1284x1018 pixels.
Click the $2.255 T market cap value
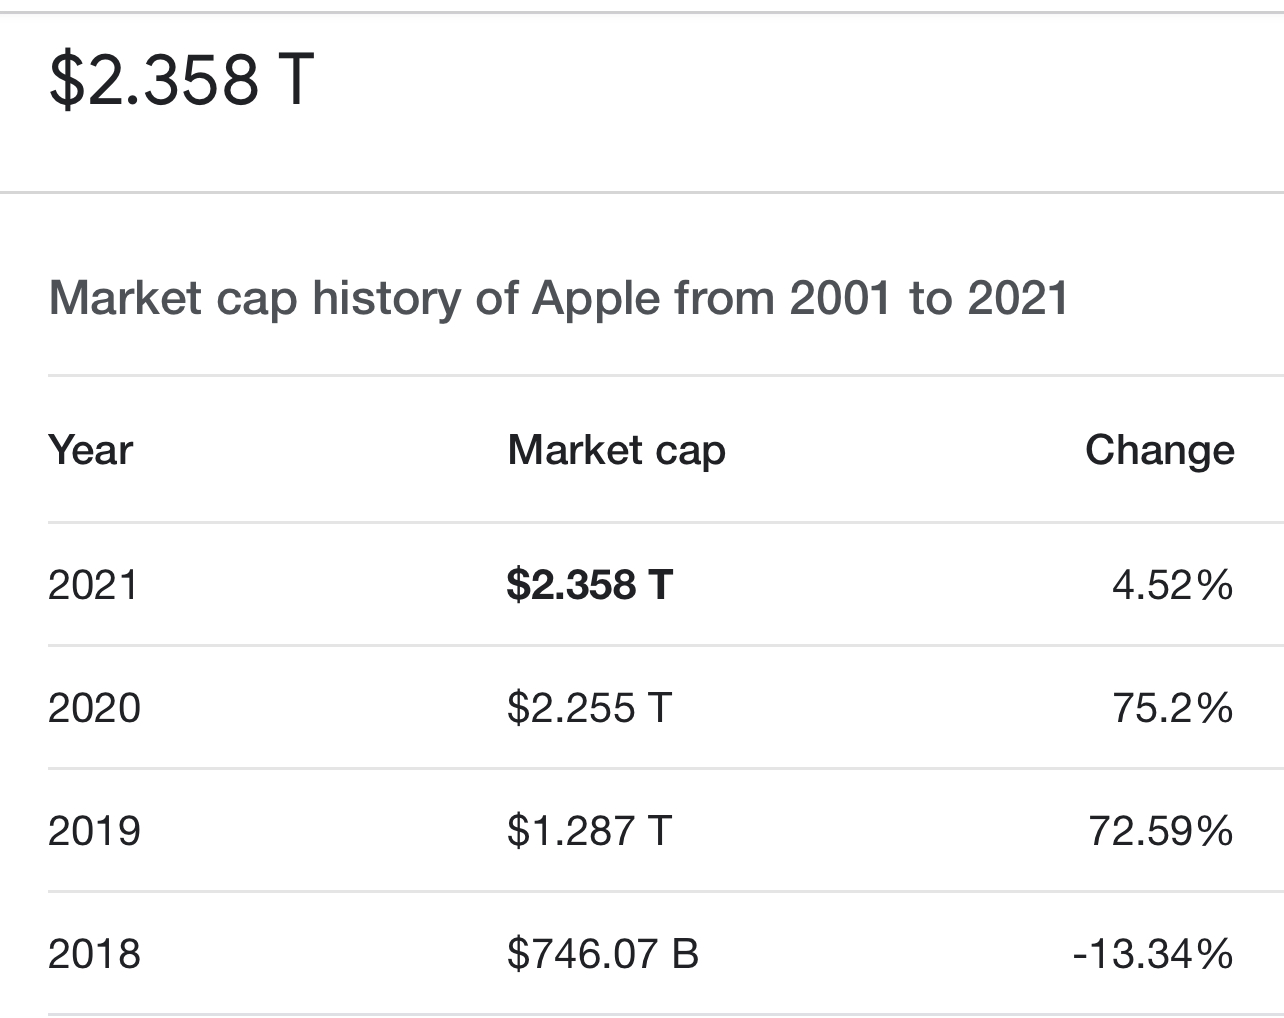[589, 708]
